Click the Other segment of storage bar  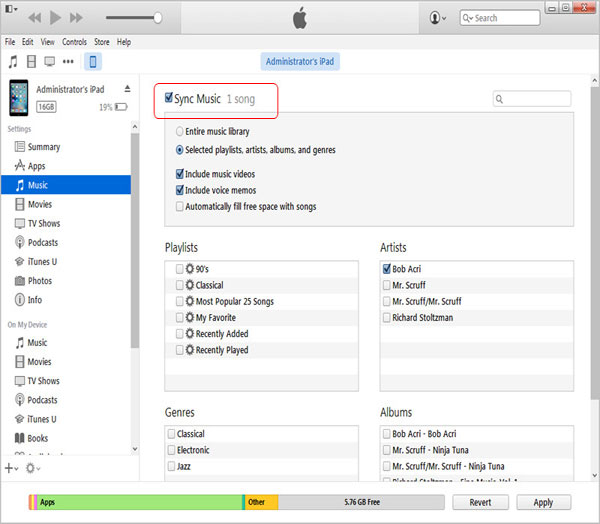click(x=261, y=502)
